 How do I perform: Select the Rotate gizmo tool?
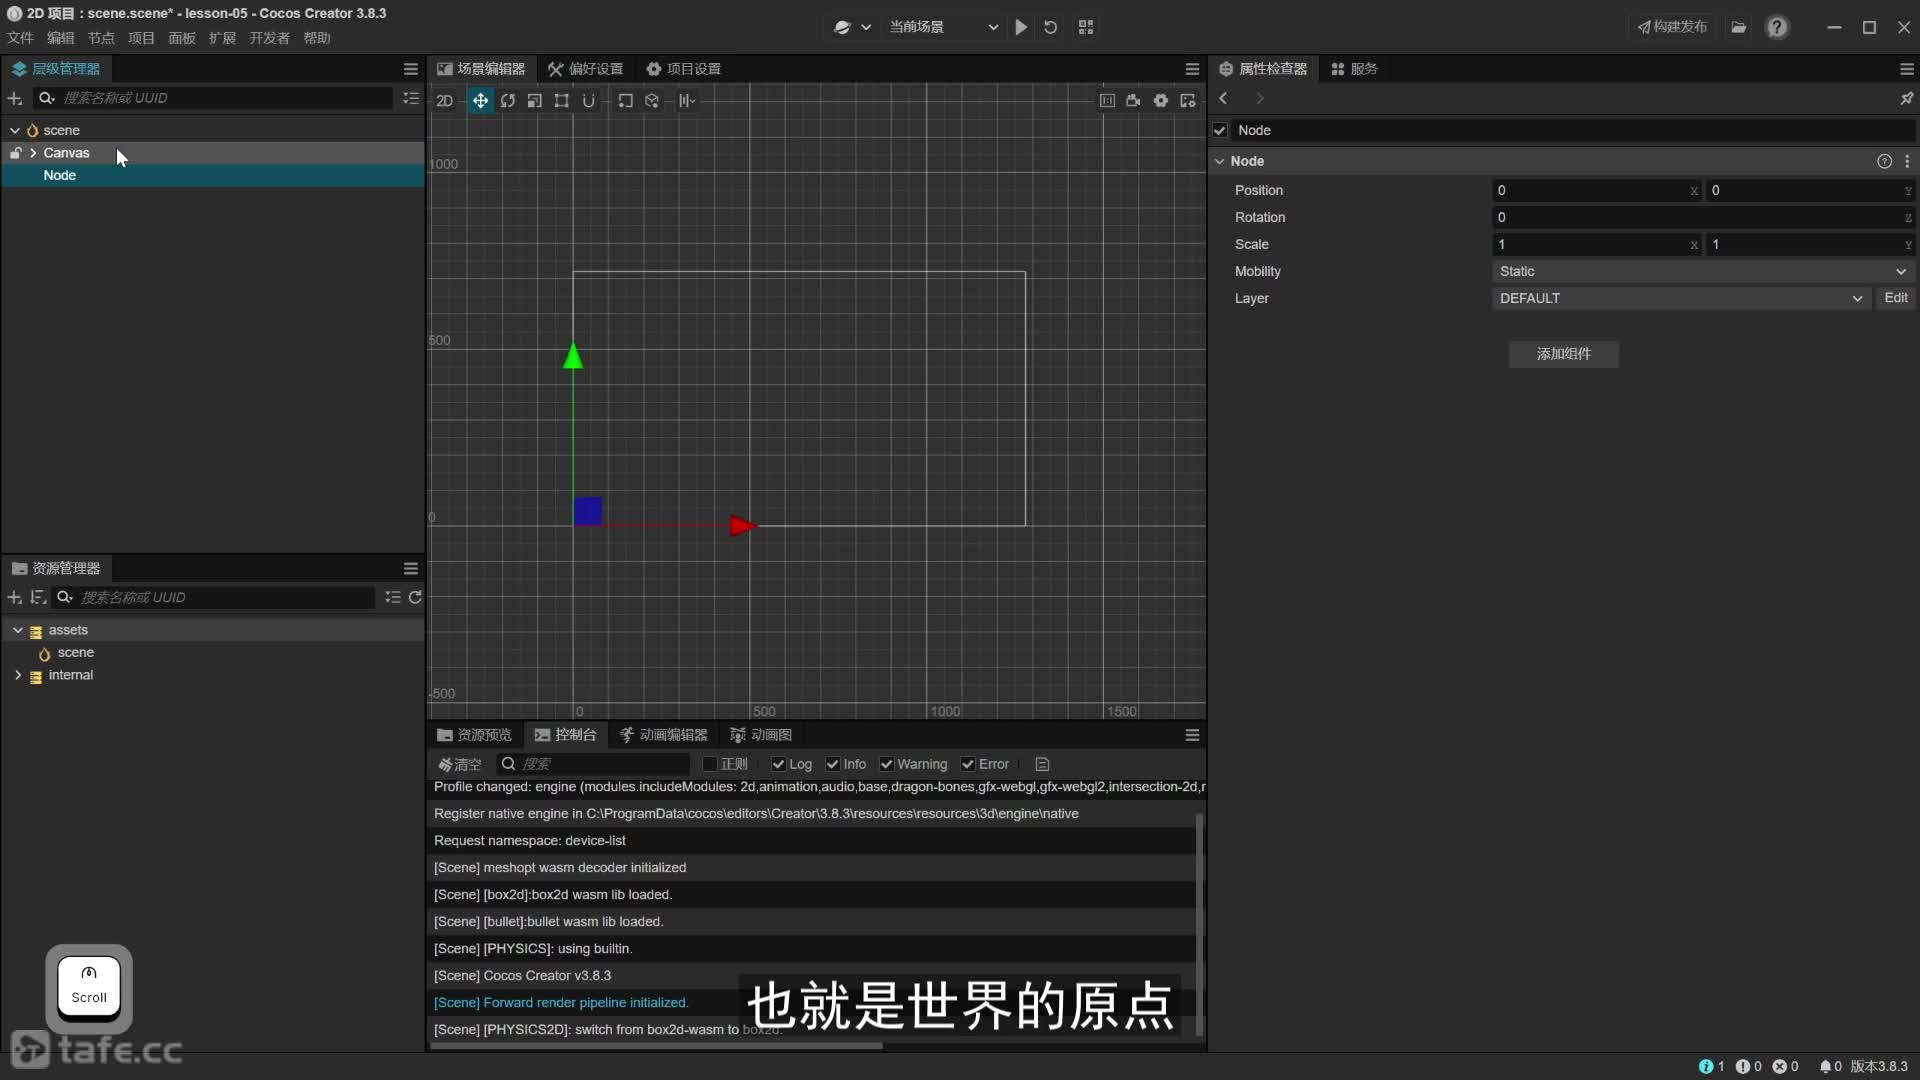pyautogui.click(x=508, y=100)
